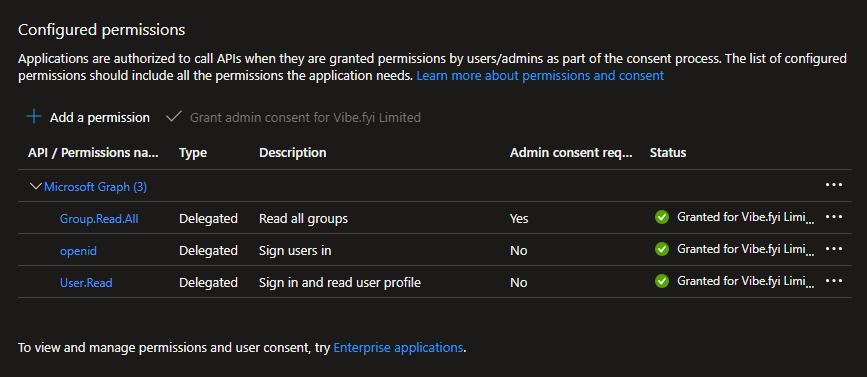Open the openid permission details
The height and width of the screenshot is (377, 867).
pyautogui.click(x=78, y=251)
